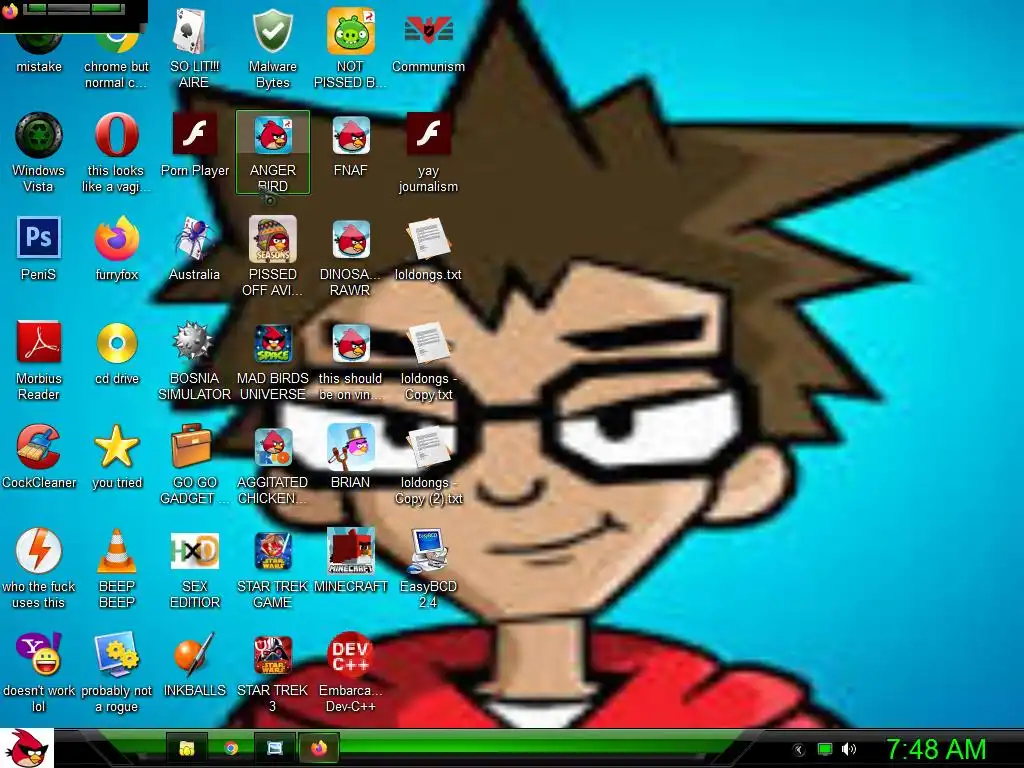The height and width of the screenshot is (768, 1024).
Task: Open the yellow 'cd drive' disc icon
Action: [x=117, y=353]
